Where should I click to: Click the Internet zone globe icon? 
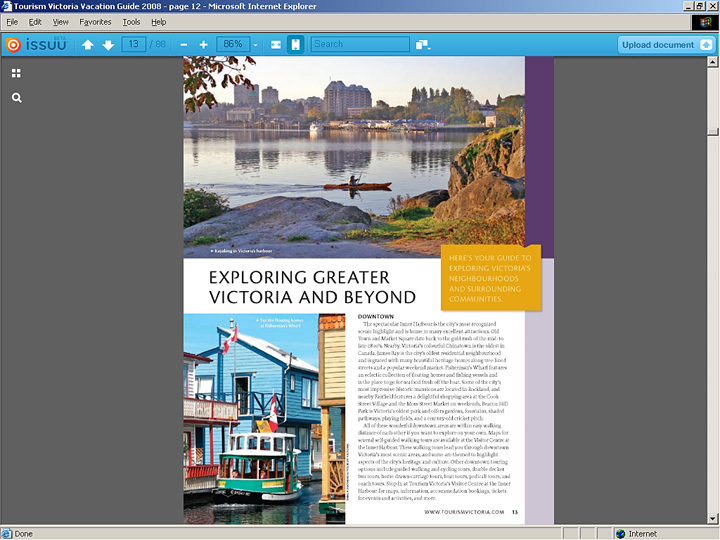coord(620,534)
